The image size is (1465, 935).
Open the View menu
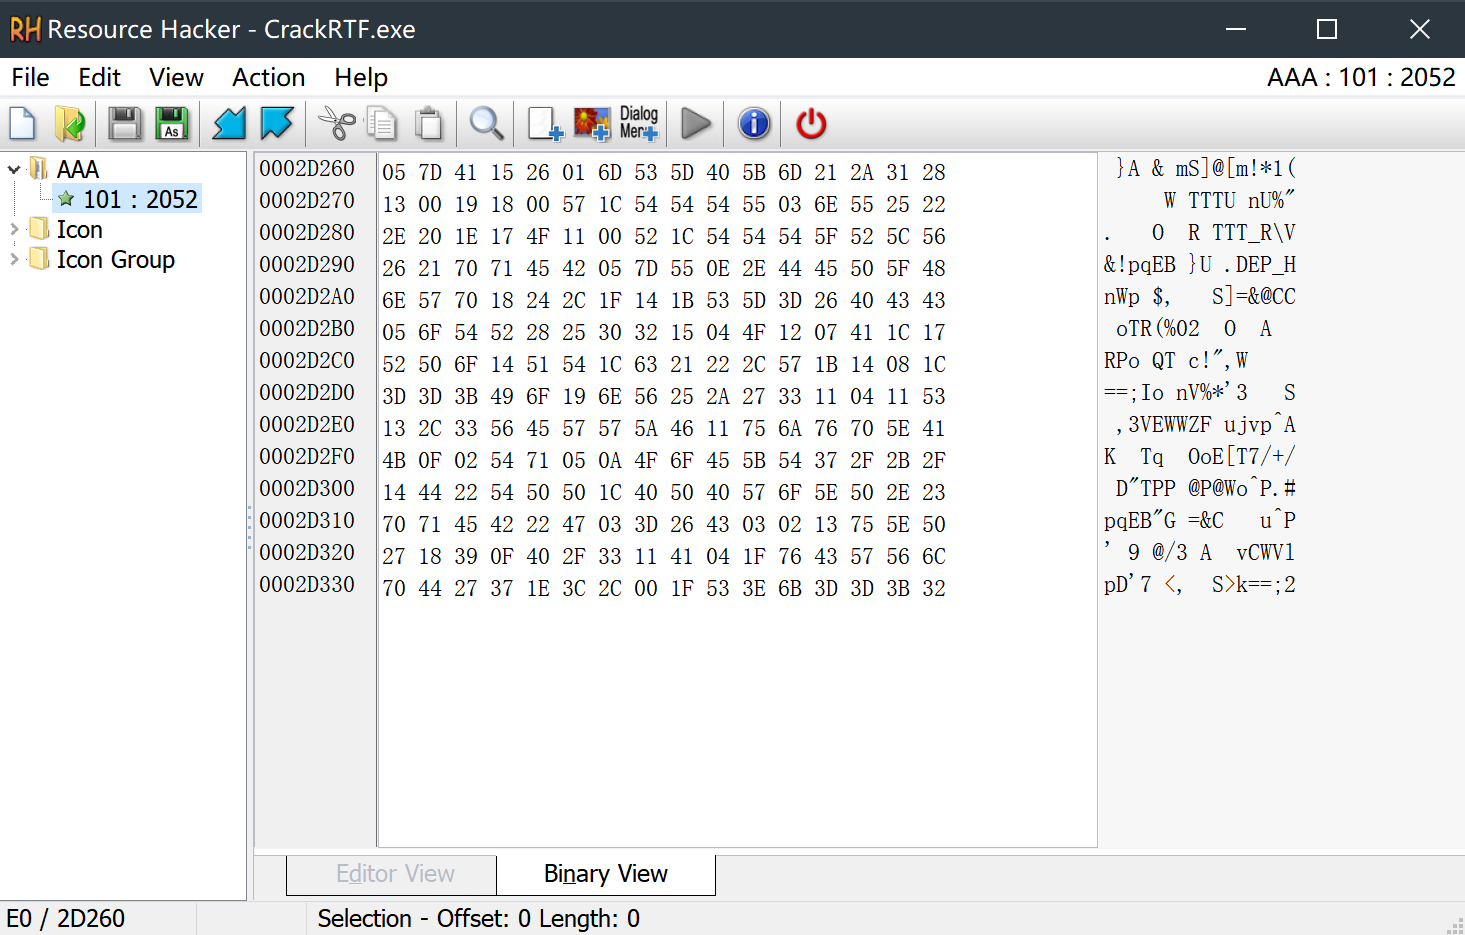point(176,78)
